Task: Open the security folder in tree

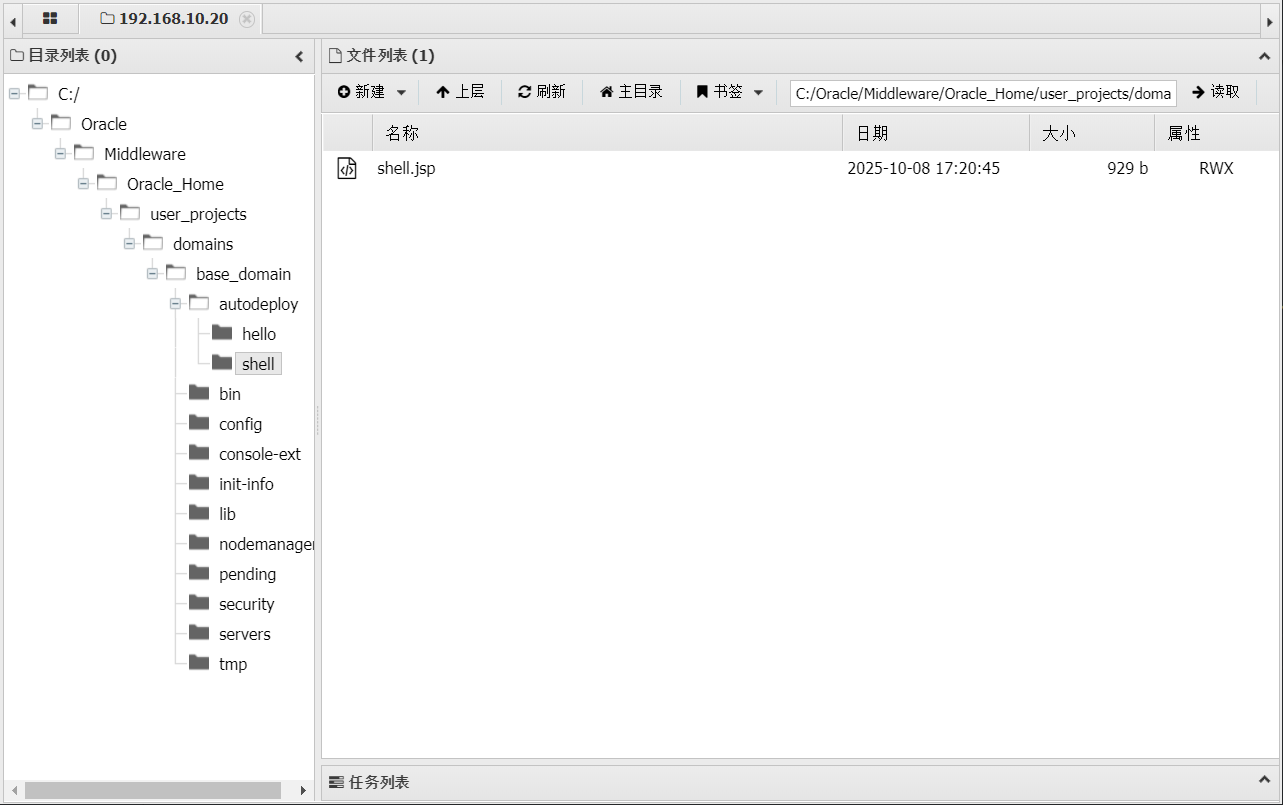Action: [x=246, y=604]
